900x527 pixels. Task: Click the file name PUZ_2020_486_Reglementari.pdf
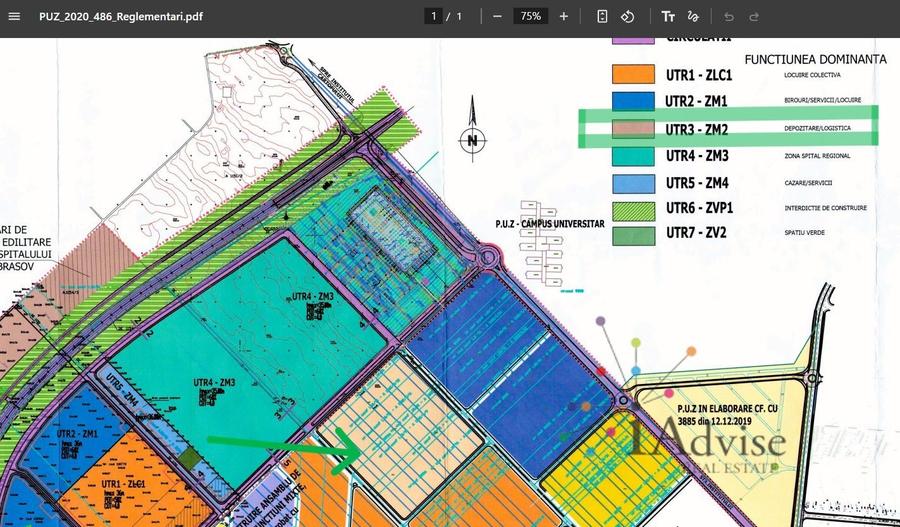[x=121, y=17]
